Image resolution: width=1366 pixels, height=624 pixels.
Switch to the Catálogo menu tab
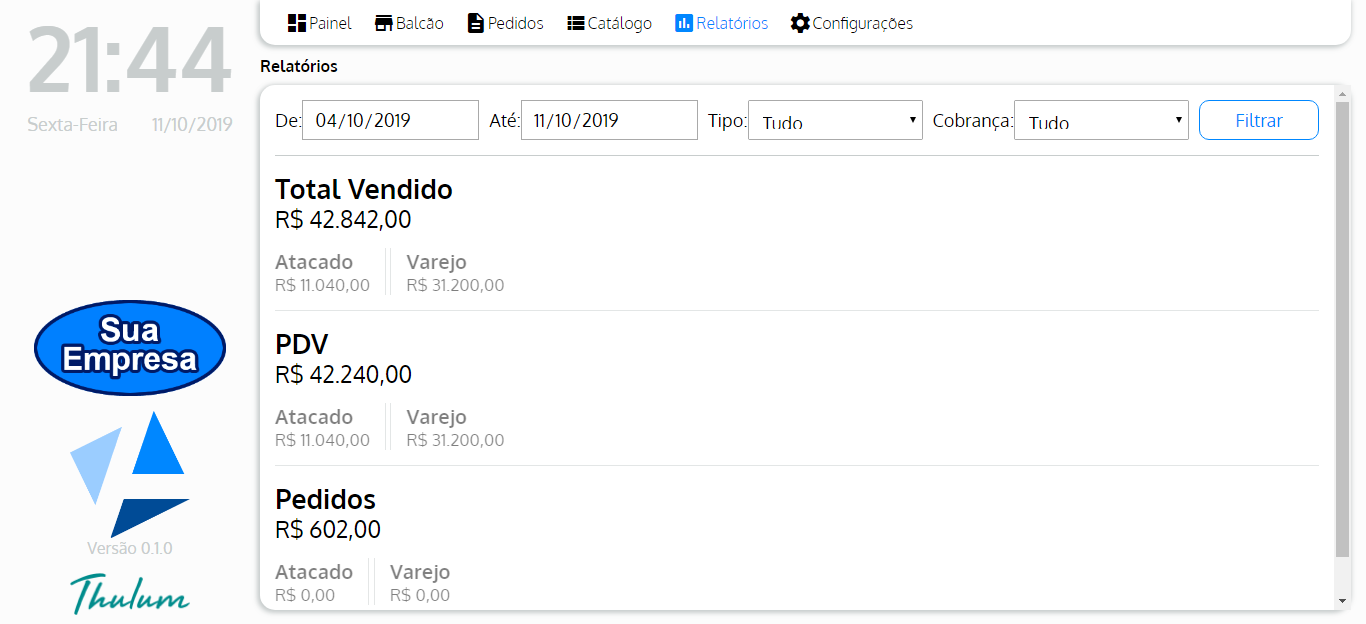tap(620, 23)
